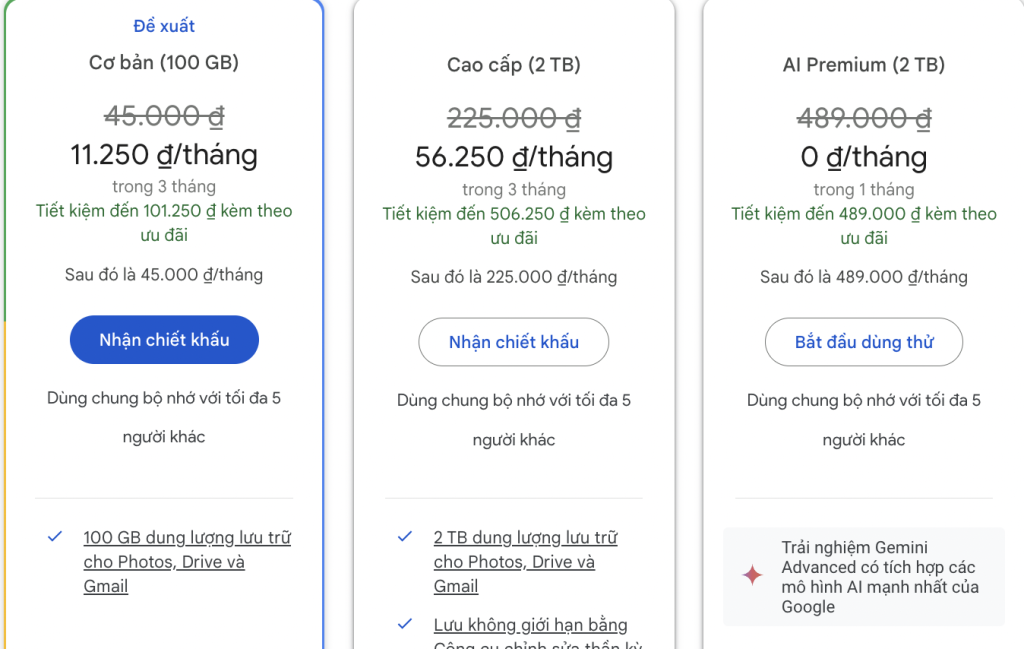
Task: Click checkmark icon beside 100 GB storage
Action: [x=55, y=537]
